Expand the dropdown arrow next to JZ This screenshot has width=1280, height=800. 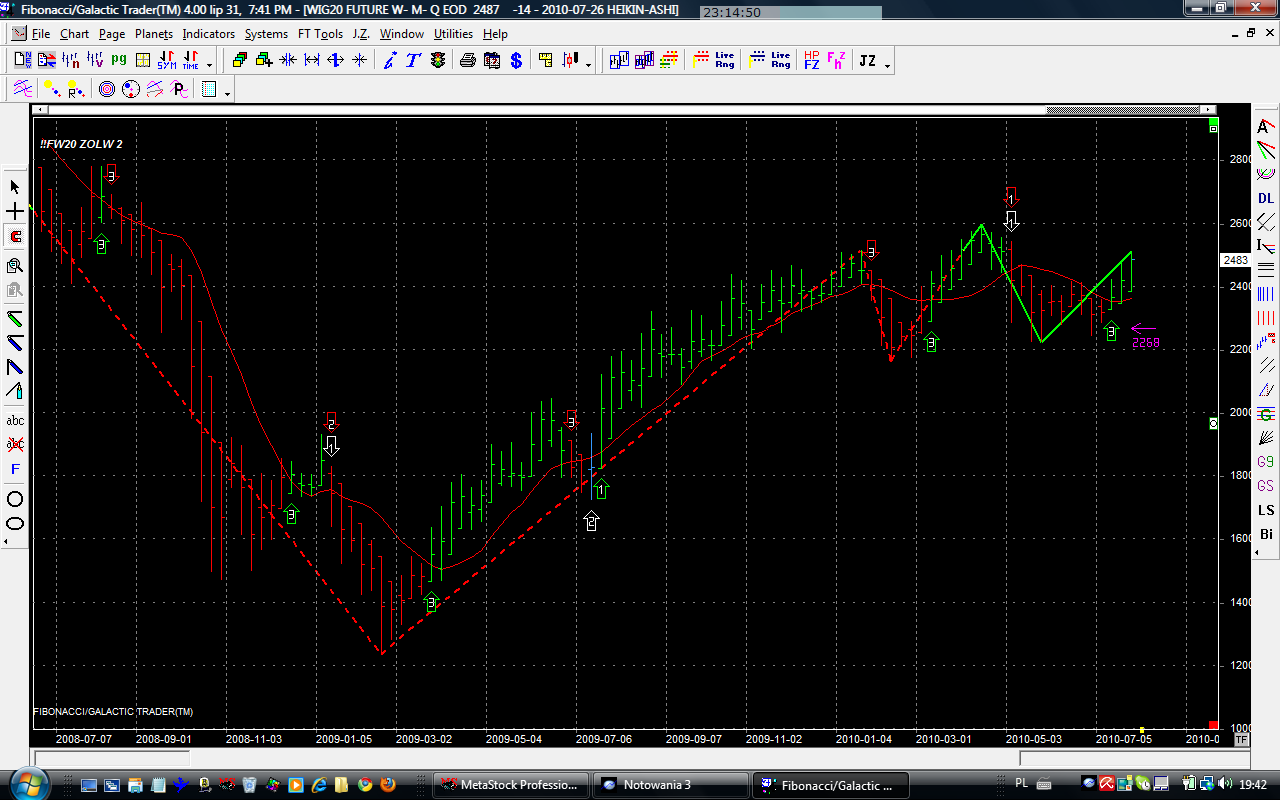pos(888,65)
